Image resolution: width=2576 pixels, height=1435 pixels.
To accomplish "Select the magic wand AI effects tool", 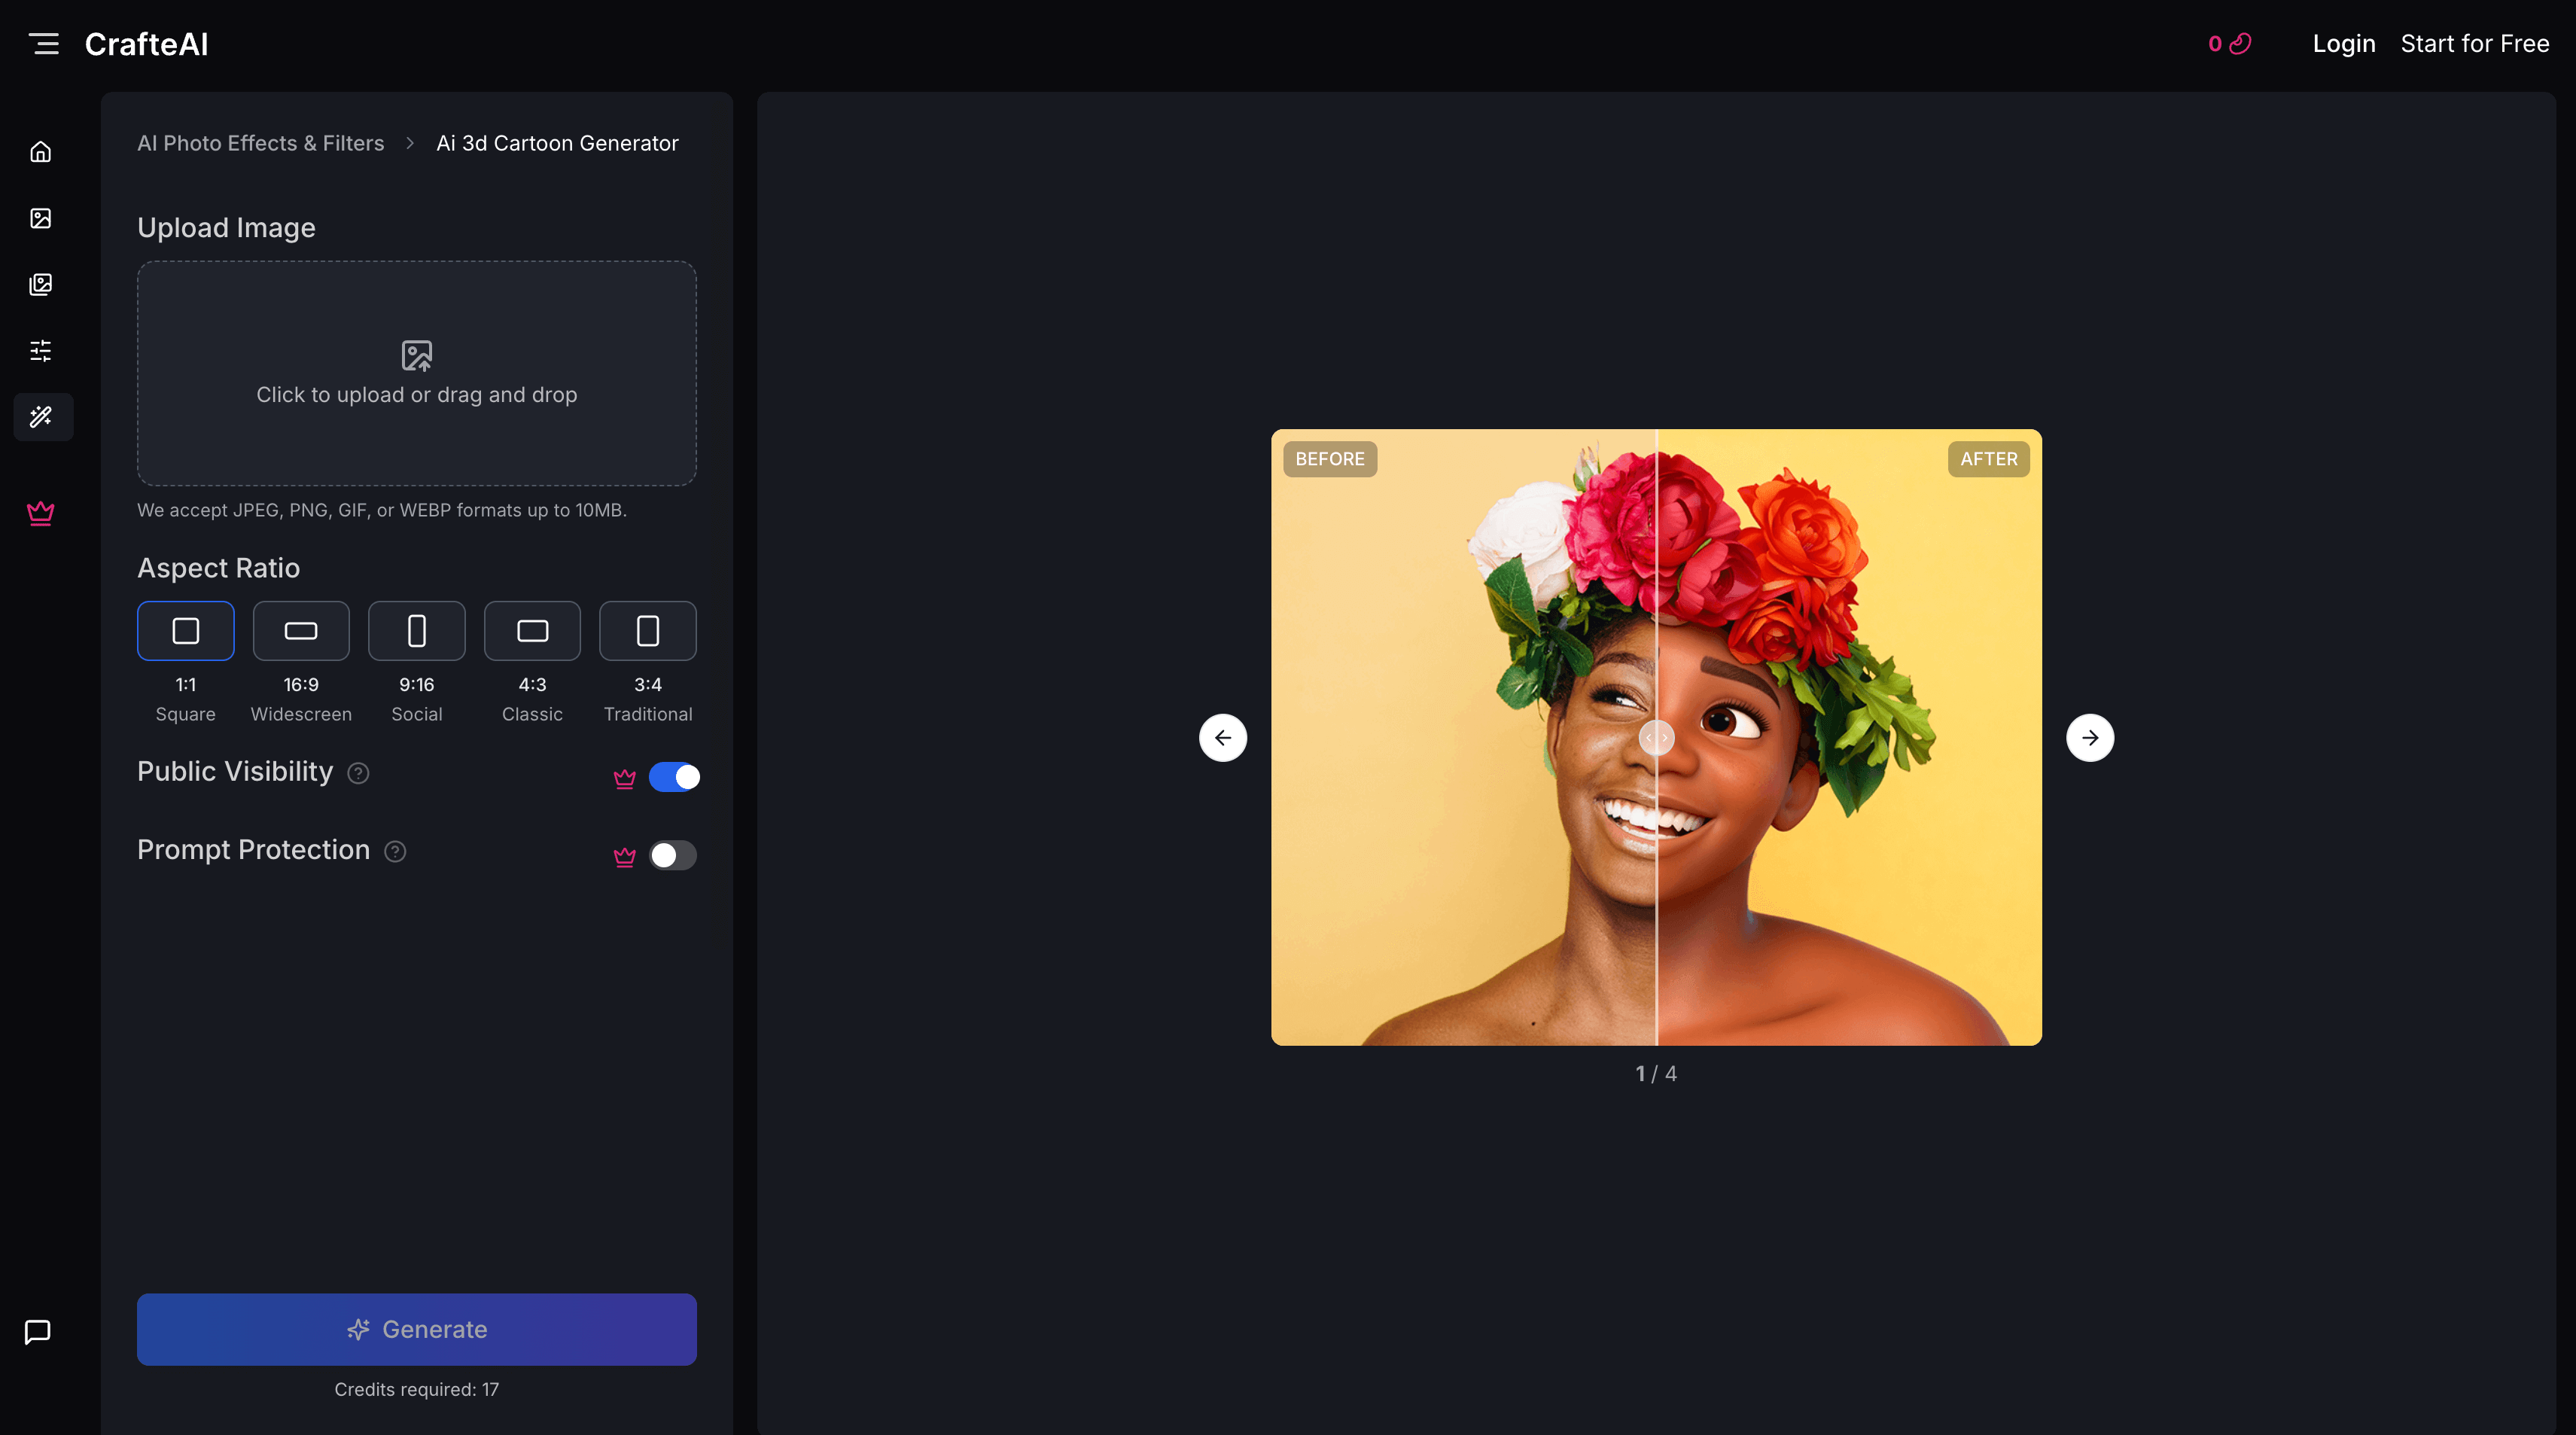I will tap(41, 417).
